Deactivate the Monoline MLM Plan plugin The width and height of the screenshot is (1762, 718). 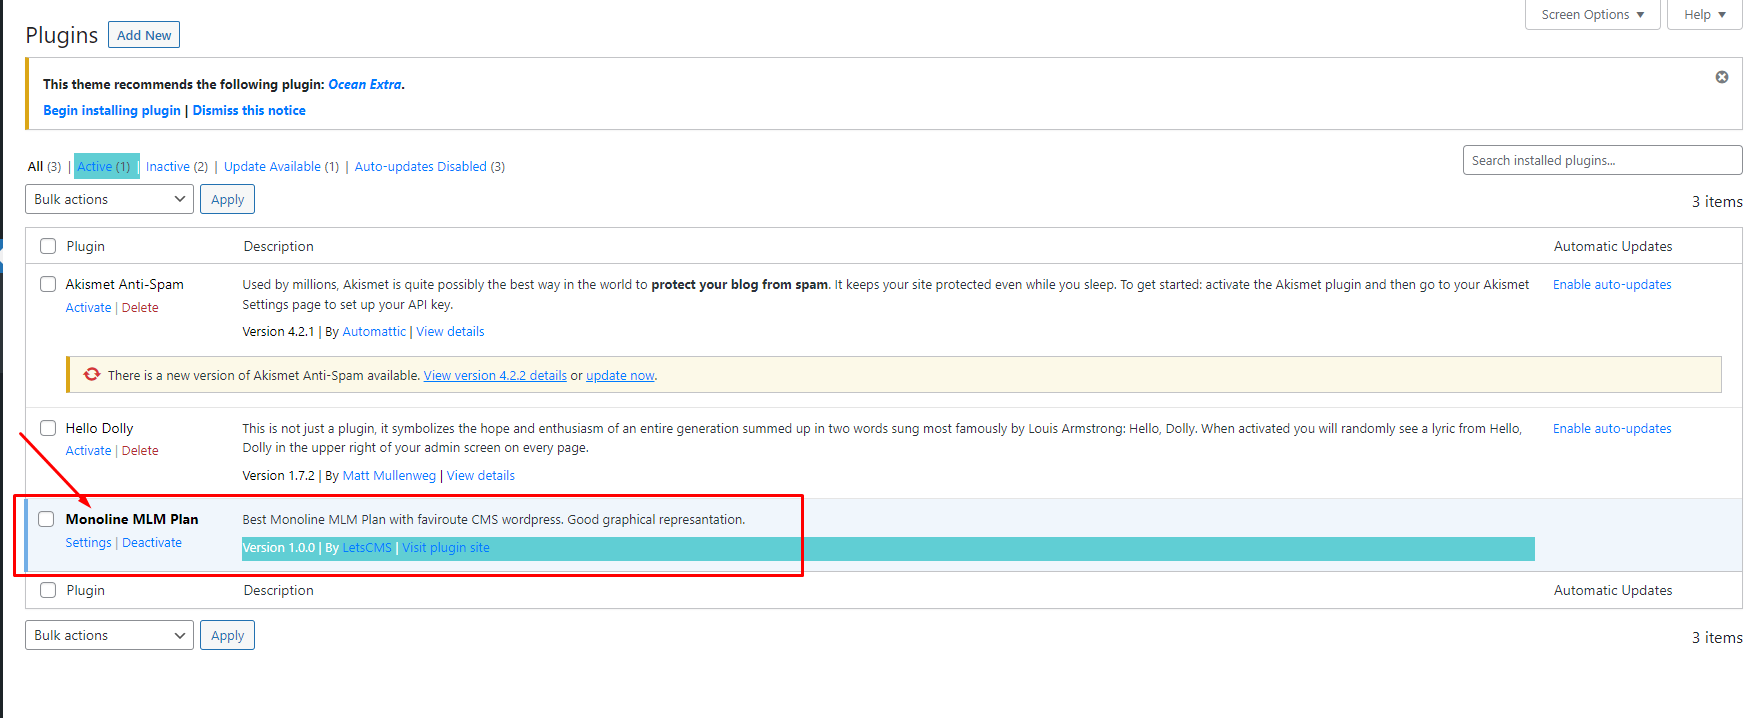(152, 543)
